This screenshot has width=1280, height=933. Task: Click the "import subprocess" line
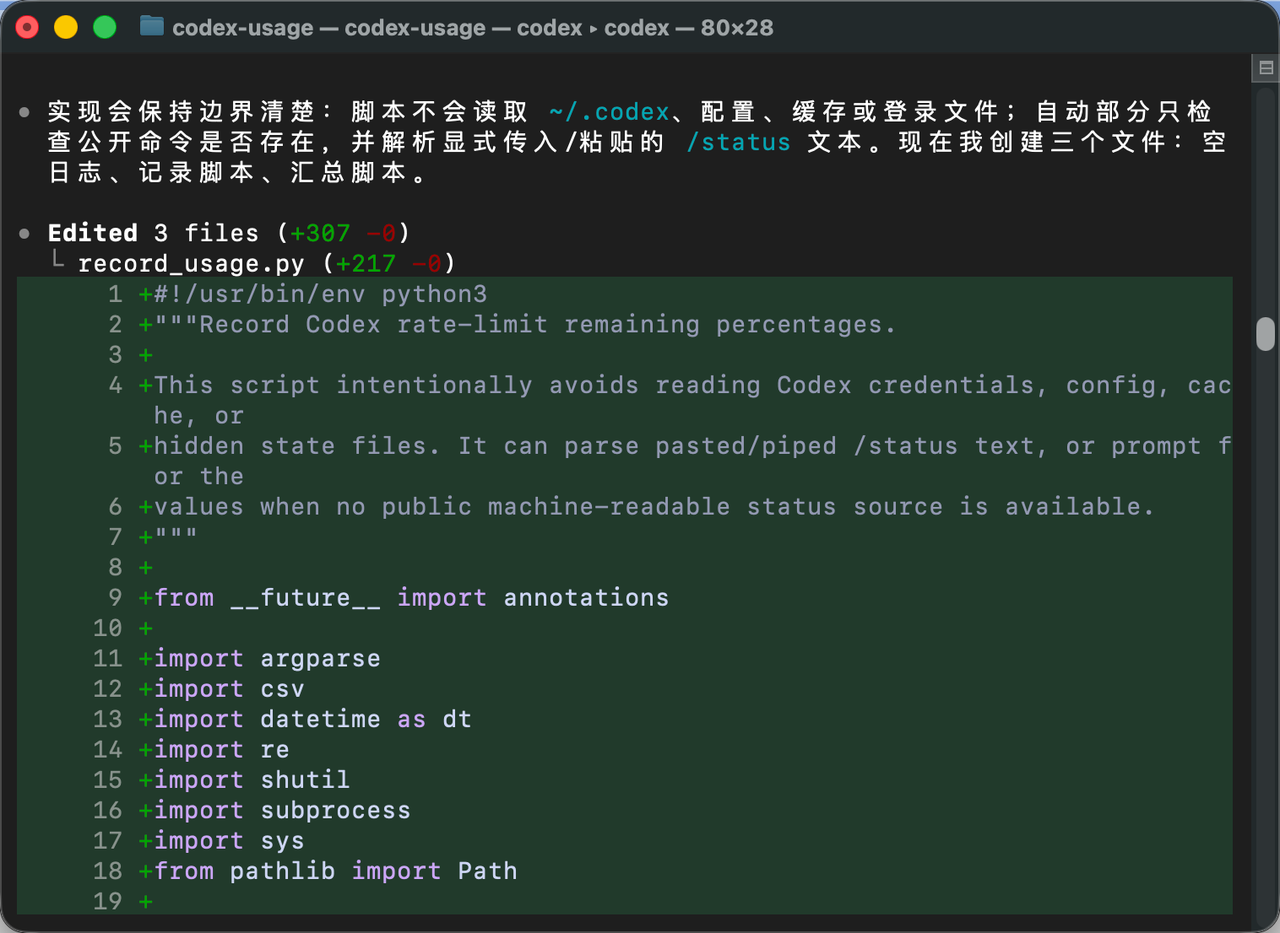[x=282, y=810]
